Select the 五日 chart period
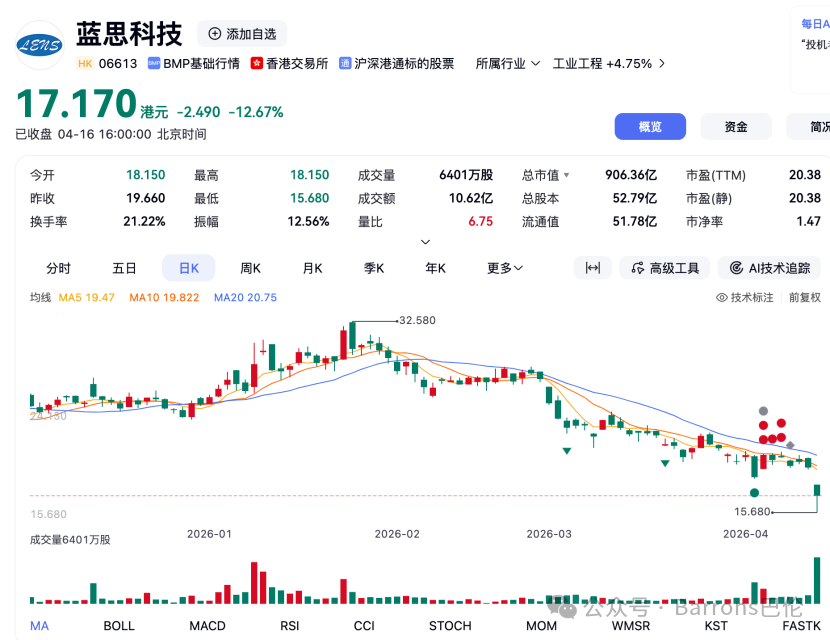 [x=124, y=268]
